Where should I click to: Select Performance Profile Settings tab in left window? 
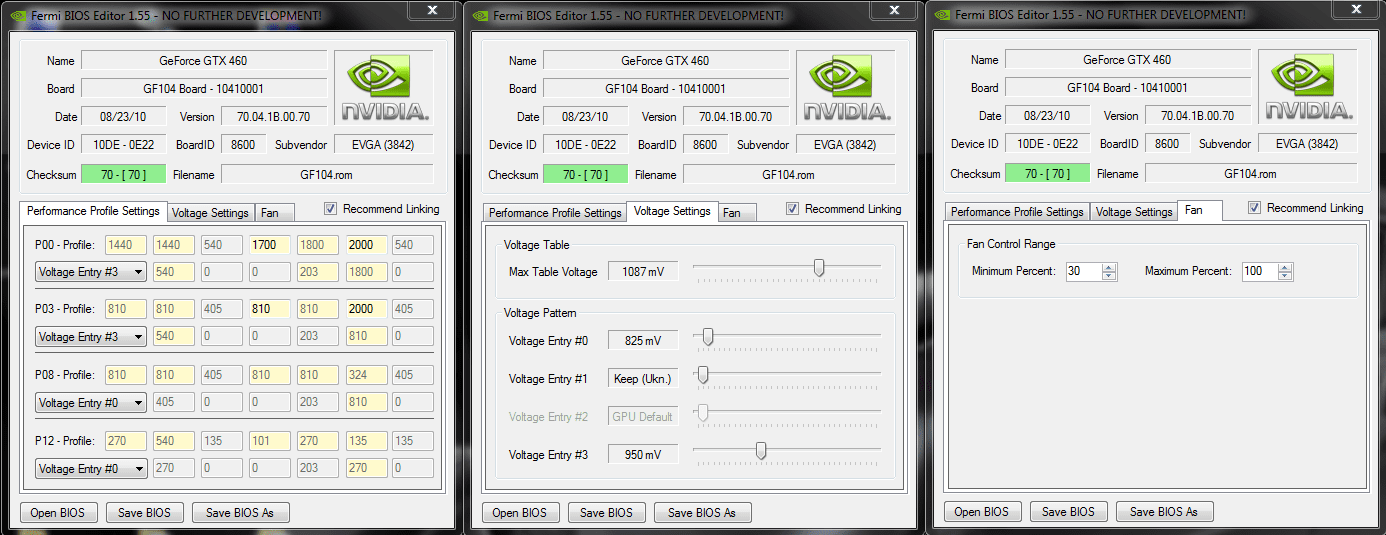(93, 211)
